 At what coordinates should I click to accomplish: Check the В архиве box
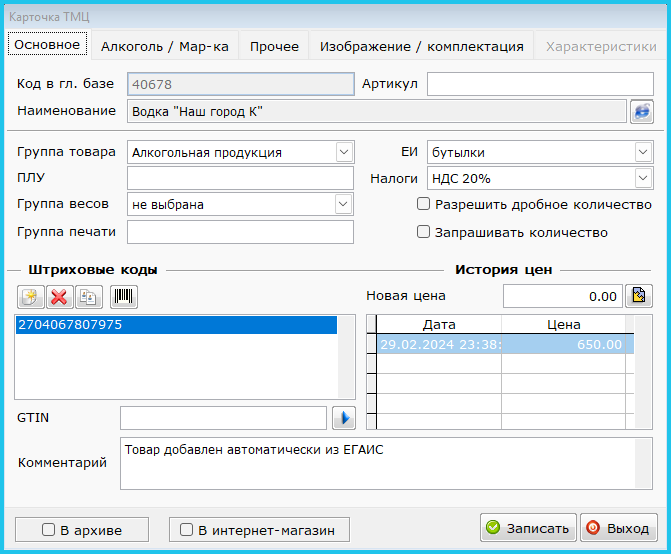point(48,530)
